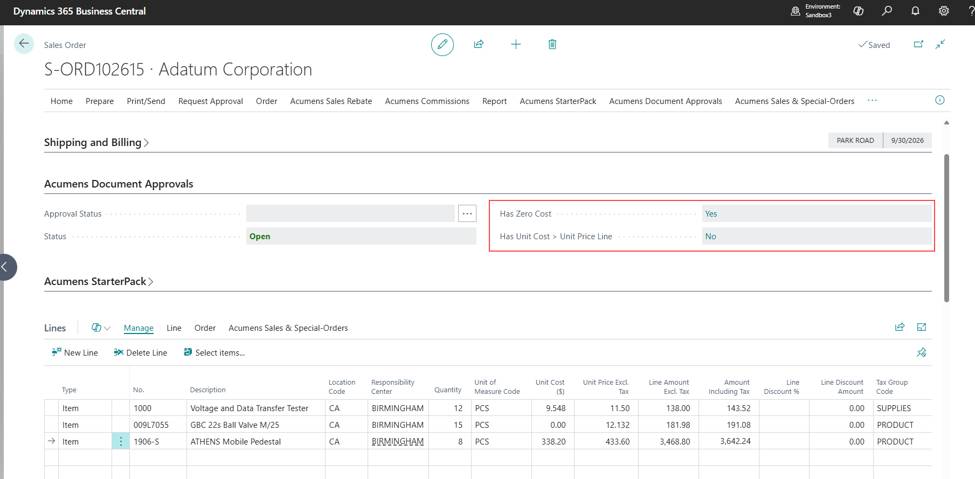Viewport: 975px width, 479px height.
Task: Expand Shipping and Billing section
Action: [x=96, y=142]
